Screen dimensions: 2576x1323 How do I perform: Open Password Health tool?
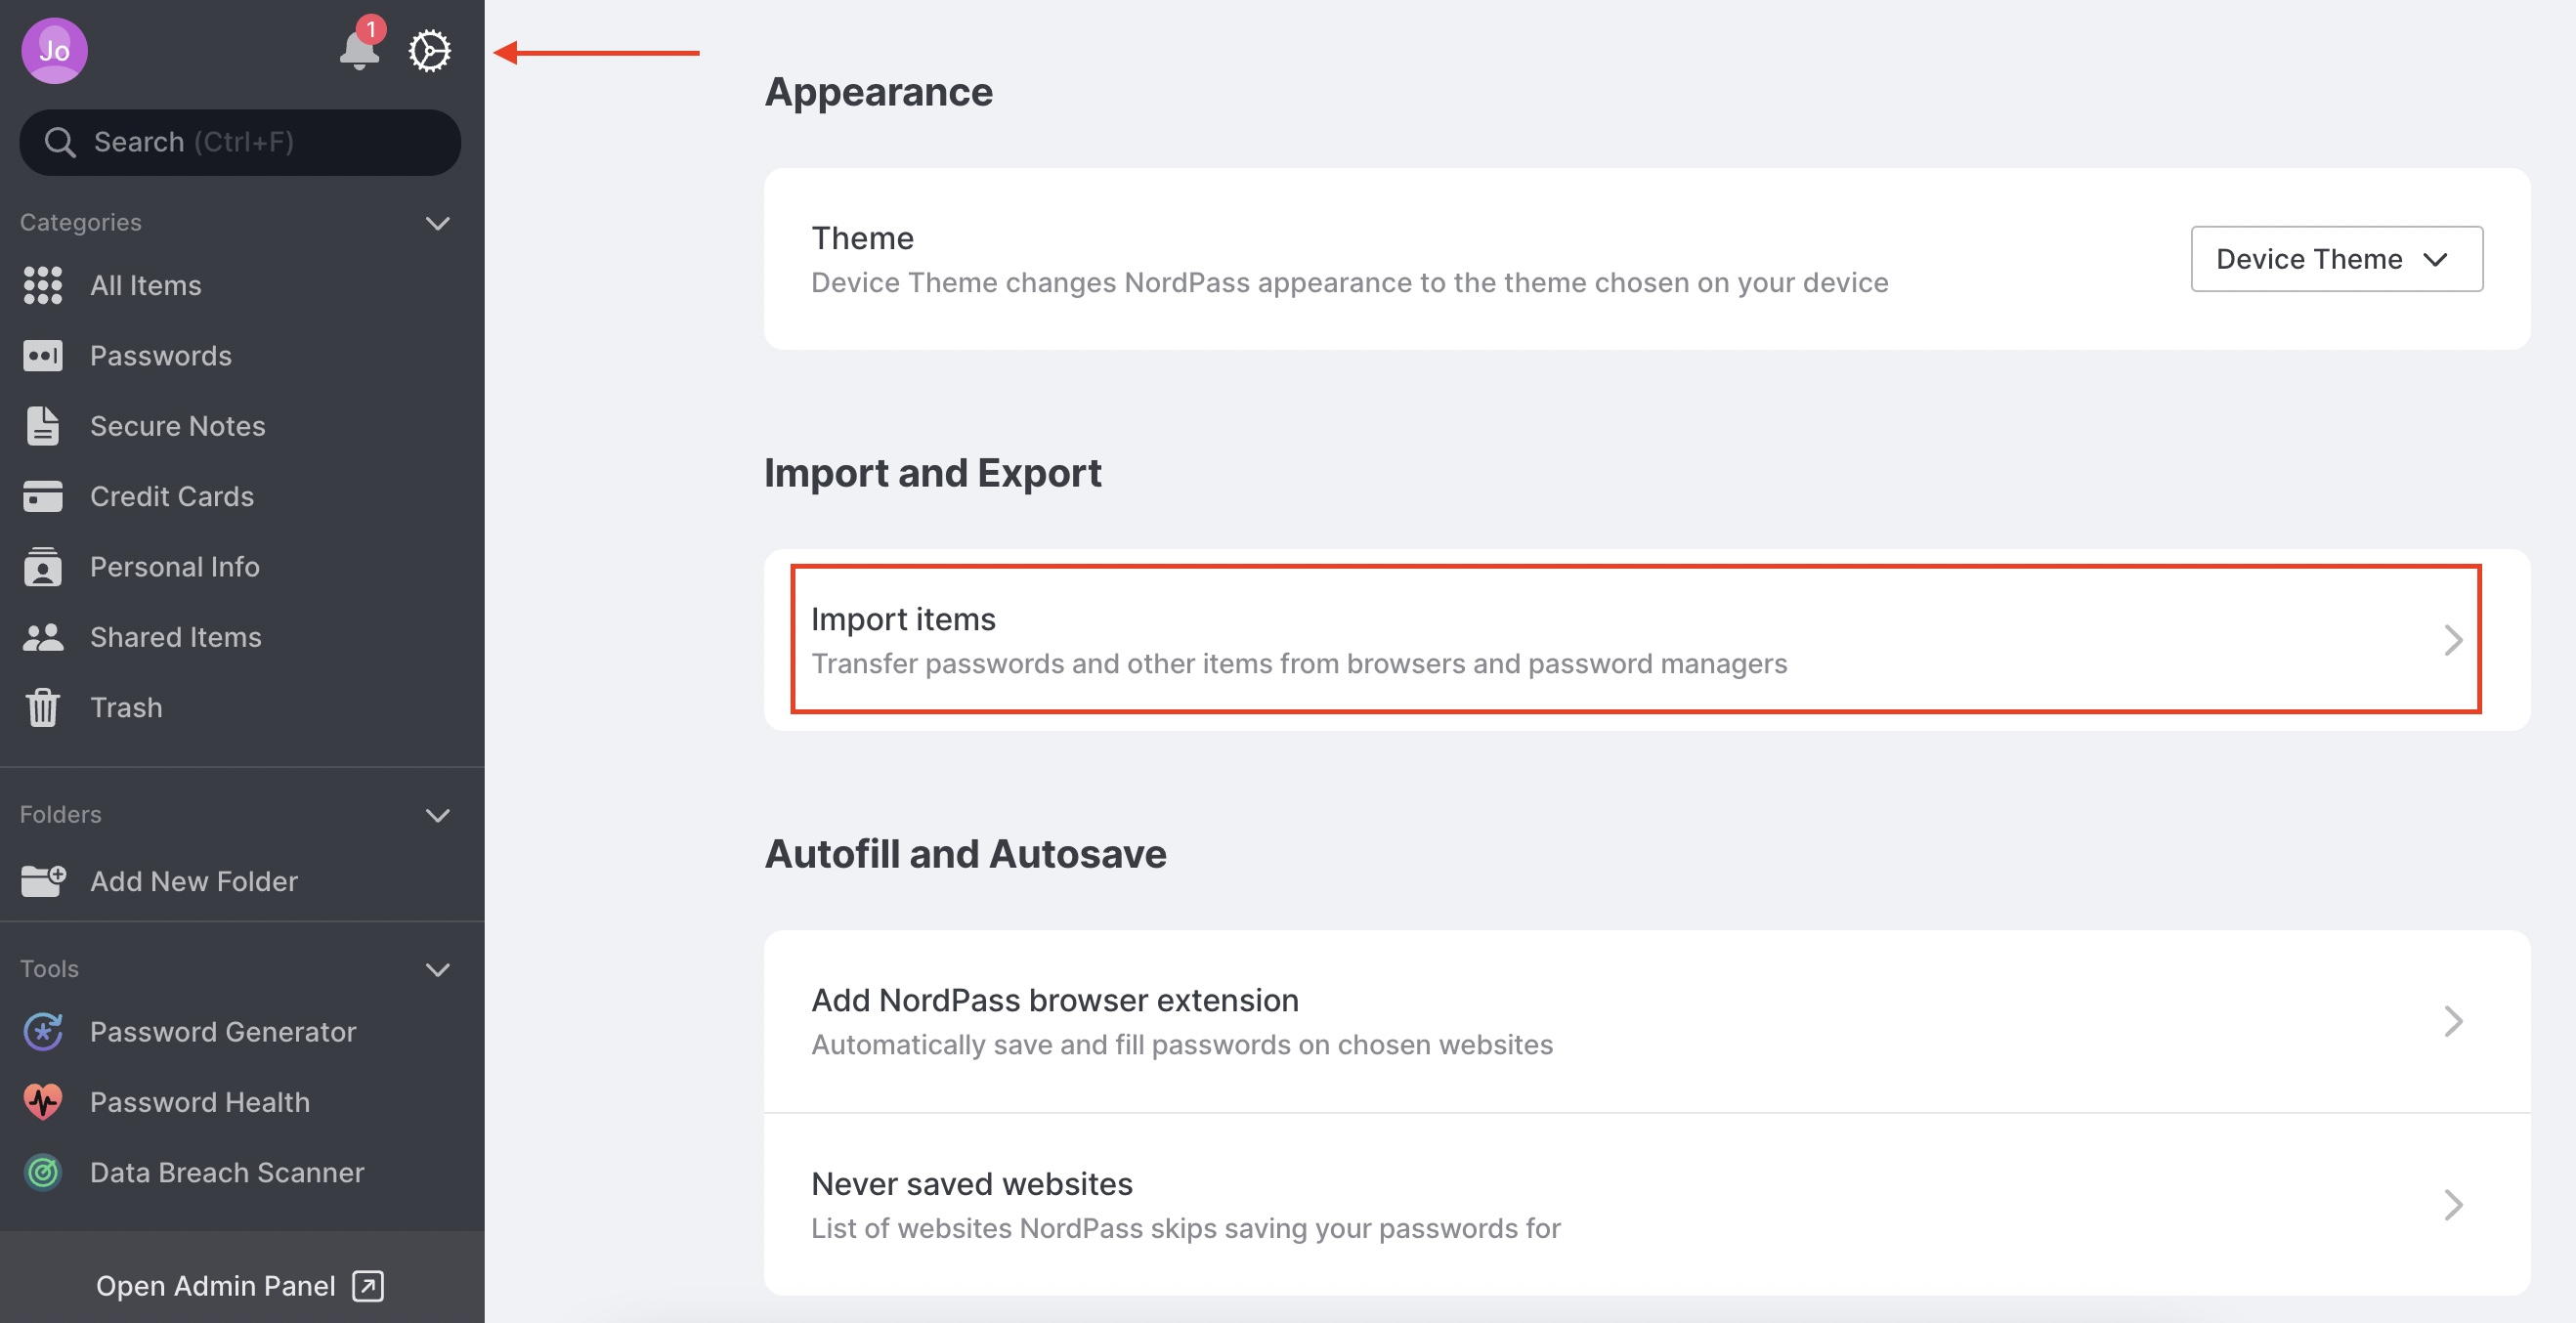(242, 1101)
